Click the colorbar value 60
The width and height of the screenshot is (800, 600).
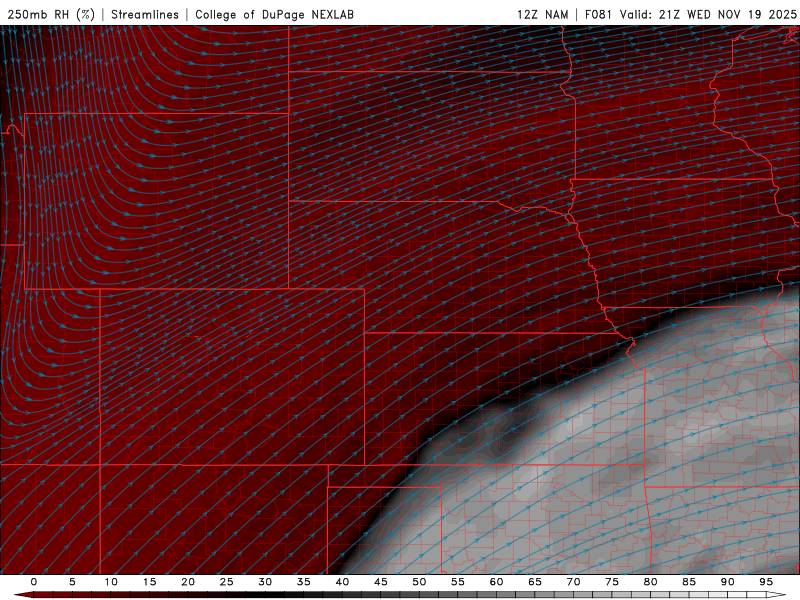[x=496, y=582]
